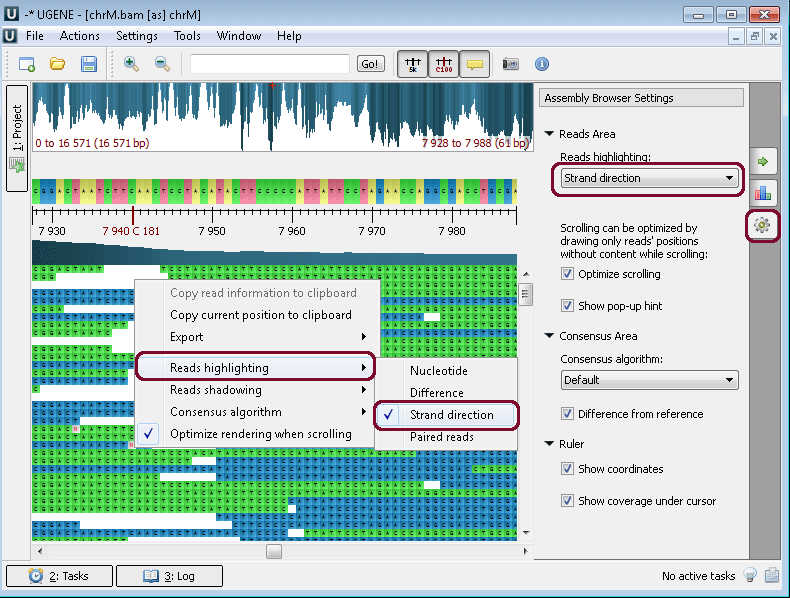Click the vertical scrollbar thumb in reads area
This screenshot has width=790, height=598.
[x=525, y=293]
